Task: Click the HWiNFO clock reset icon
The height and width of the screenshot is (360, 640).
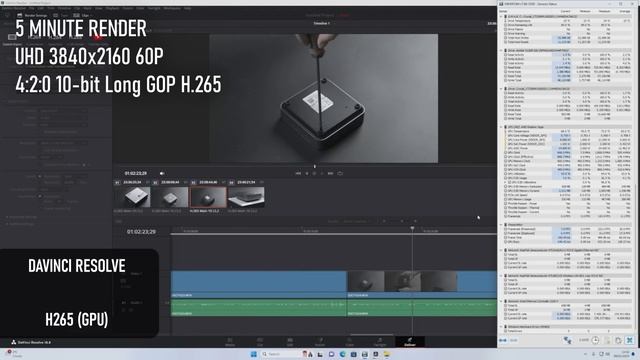Action: click(596, 340)
